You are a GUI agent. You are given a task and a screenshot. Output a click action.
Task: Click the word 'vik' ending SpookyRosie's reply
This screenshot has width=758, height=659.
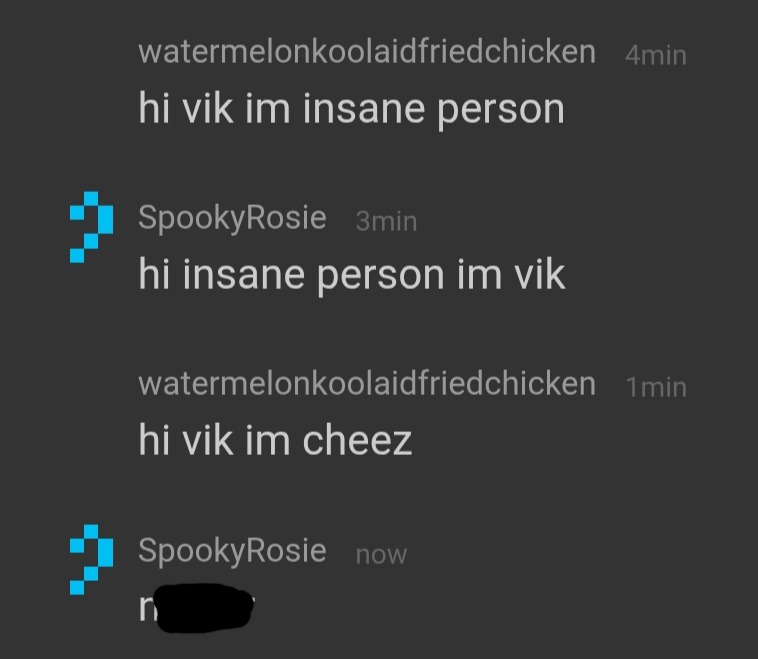539,274
